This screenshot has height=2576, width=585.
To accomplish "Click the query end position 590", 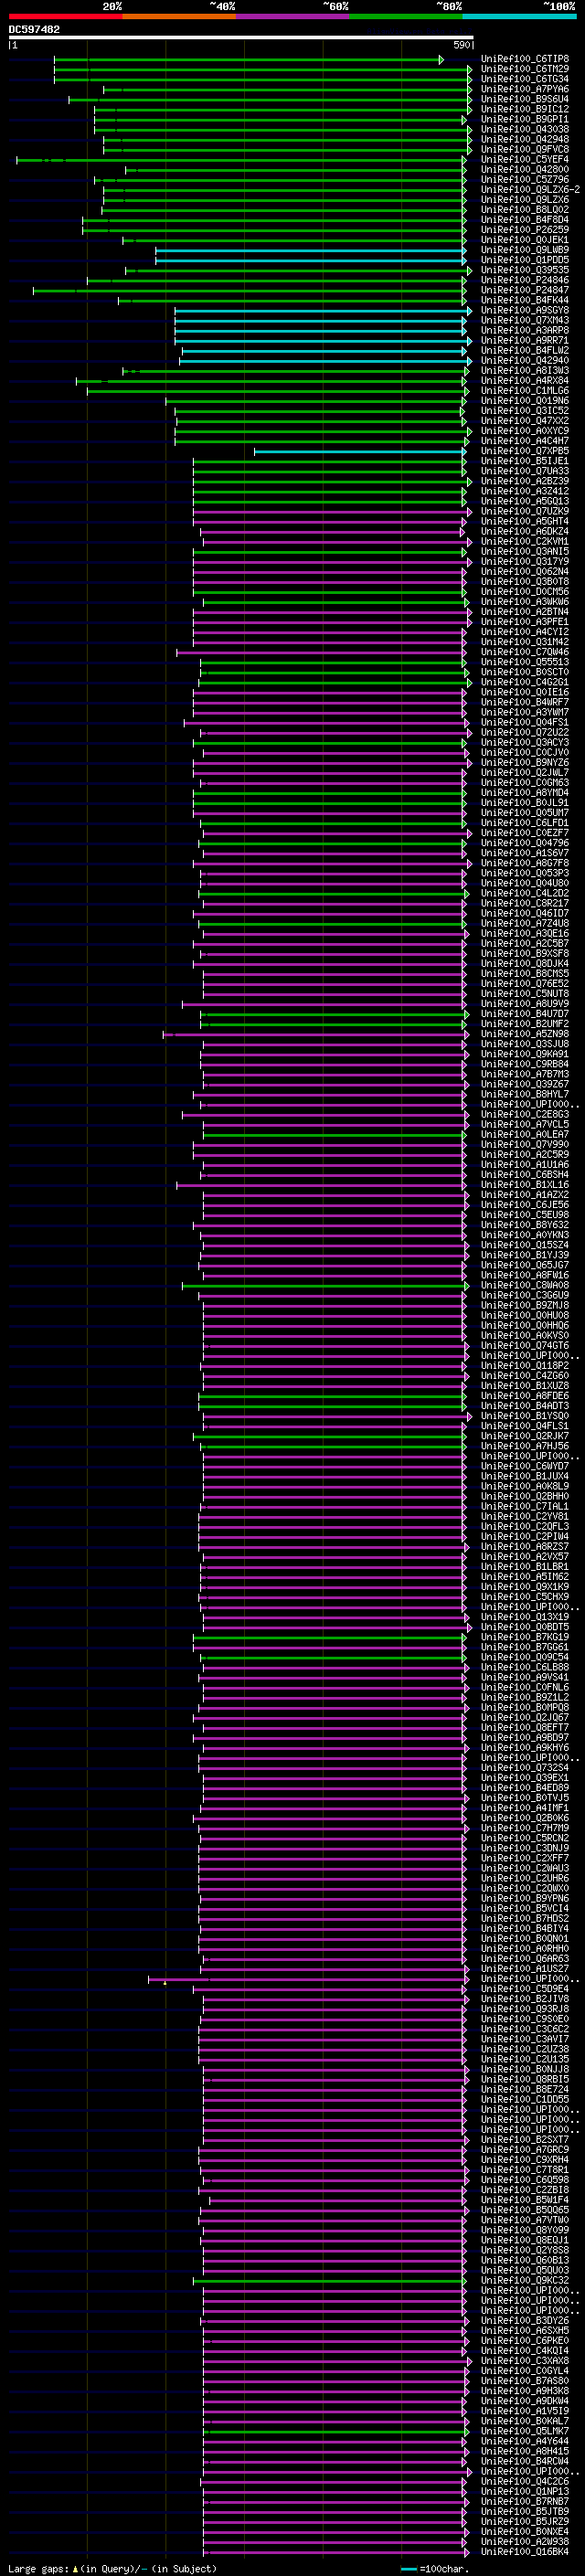I will 462,45.
